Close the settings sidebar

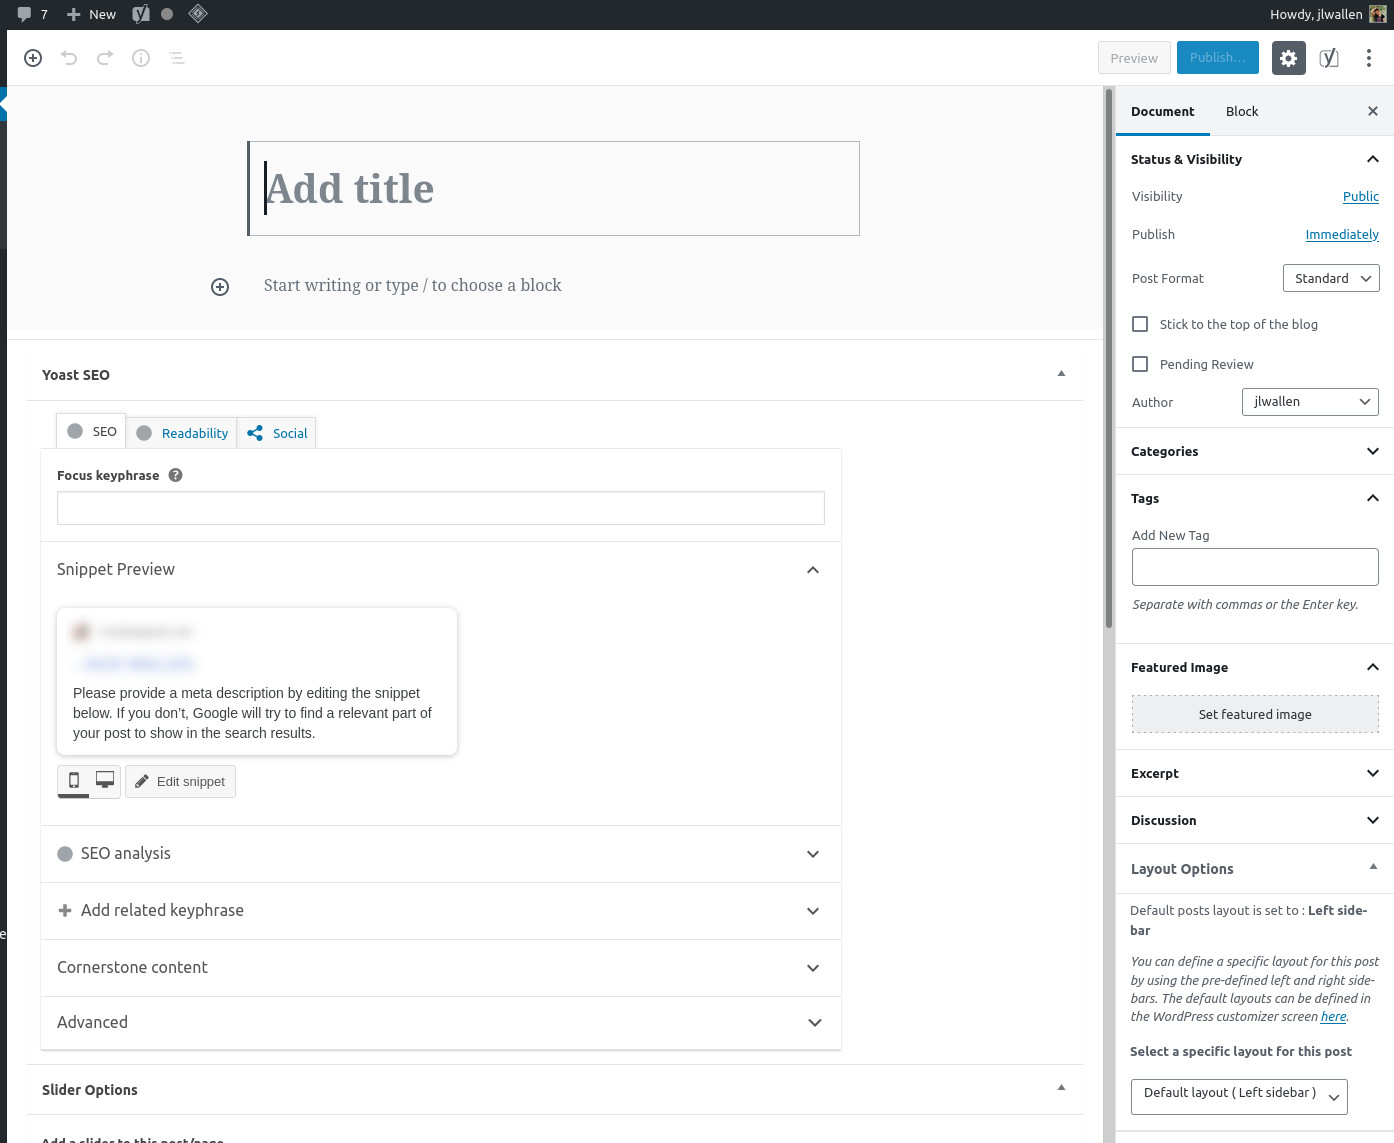click(x=1373, y=111)
